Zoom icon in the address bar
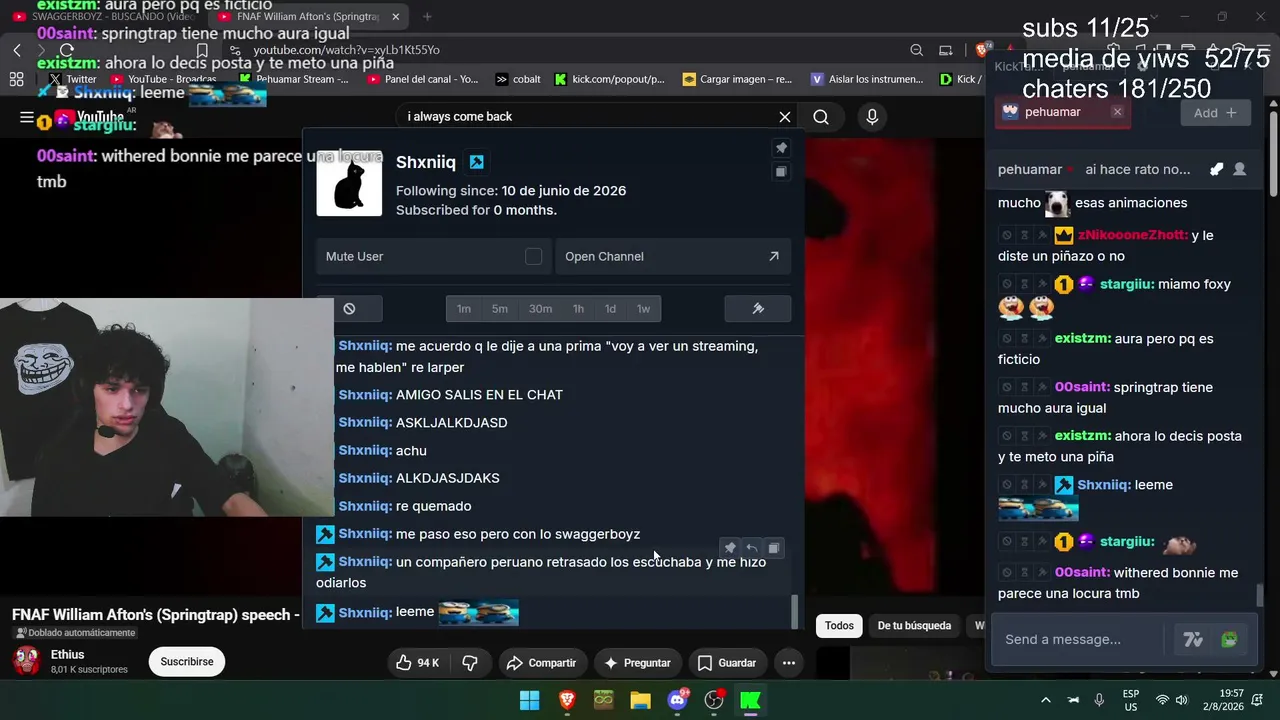Viewport: 1280px width, 720px height. click(916, 50)
